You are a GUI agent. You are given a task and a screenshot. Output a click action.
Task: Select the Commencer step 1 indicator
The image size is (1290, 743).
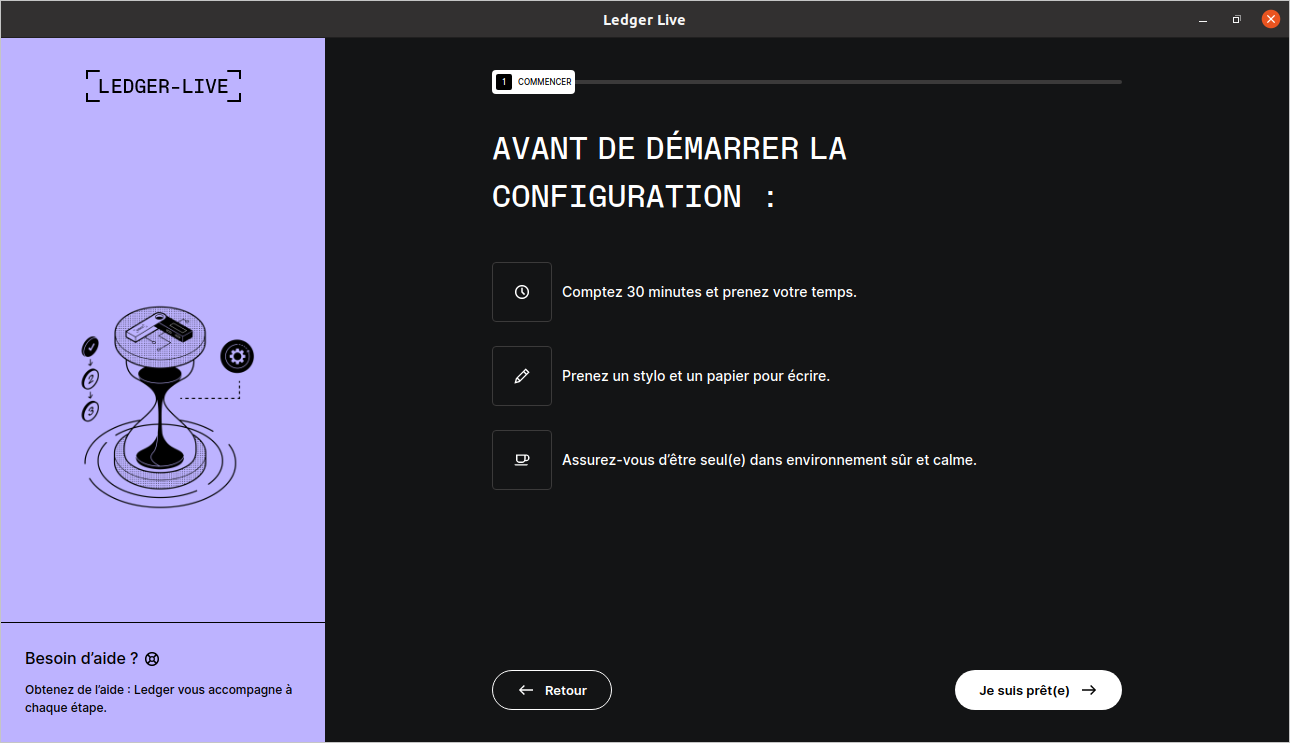533,82
